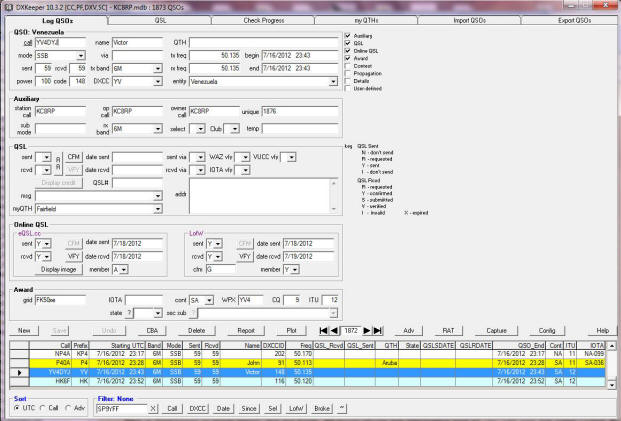
Task: Enable the User-defined panel checkbox
Action: [x=348, y=88]
